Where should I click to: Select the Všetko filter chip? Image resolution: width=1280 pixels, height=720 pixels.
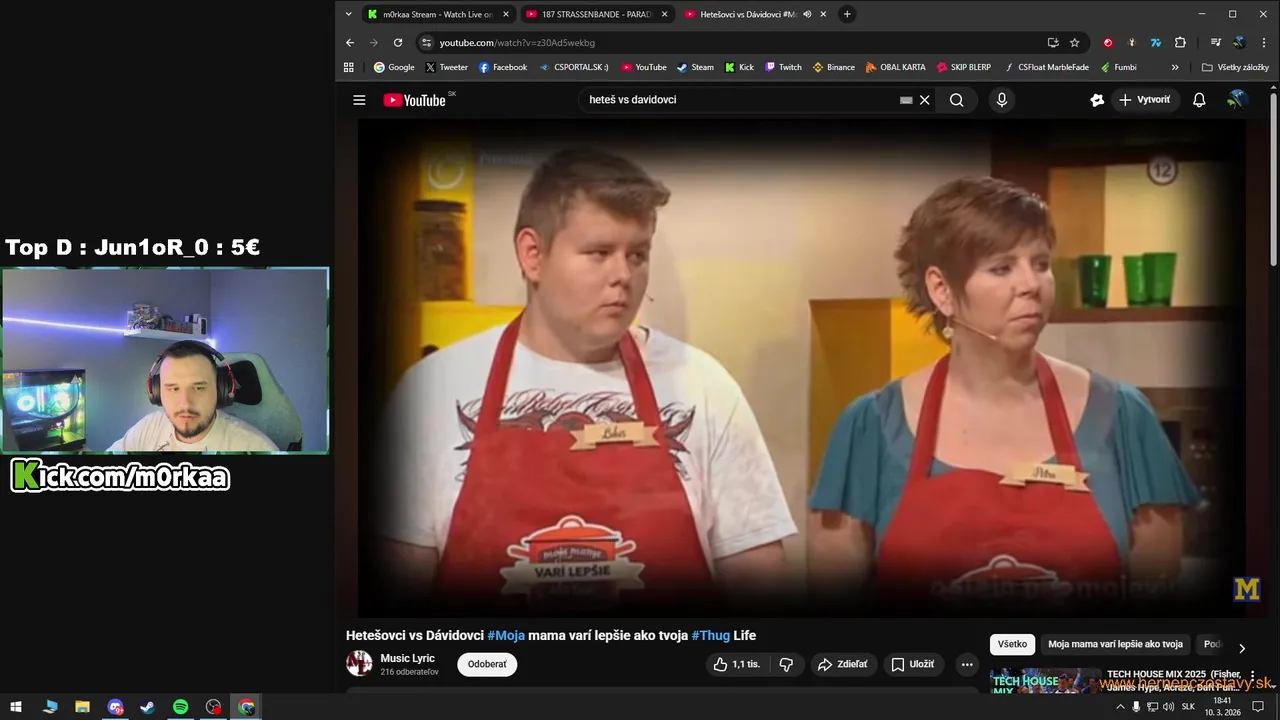tap(1012, 644)
